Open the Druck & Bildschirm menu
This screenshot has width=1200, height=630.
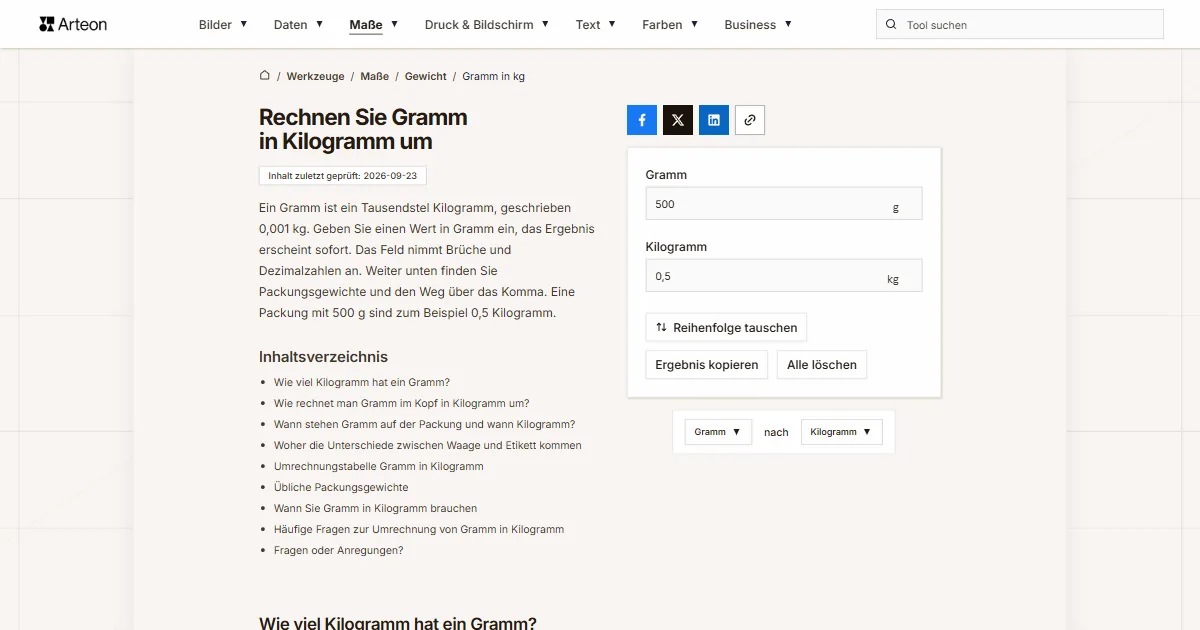click(487, 25)
